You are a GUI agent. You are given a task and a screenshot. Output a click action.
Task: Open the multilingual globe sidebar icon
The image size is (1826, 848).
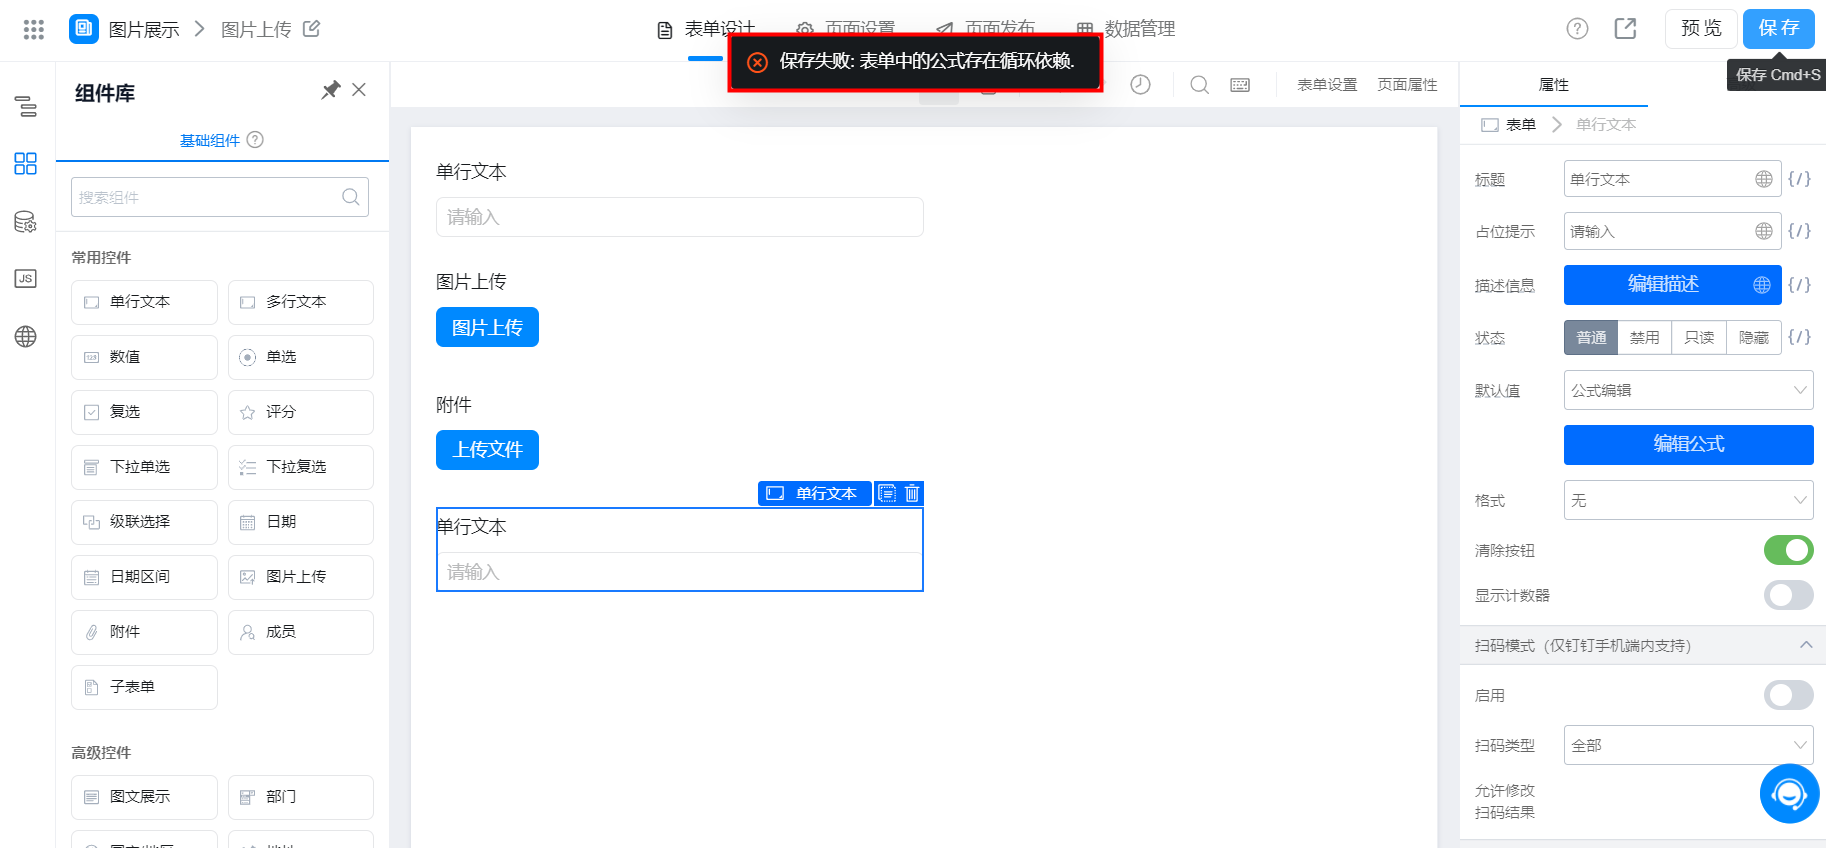click(26, 337)
